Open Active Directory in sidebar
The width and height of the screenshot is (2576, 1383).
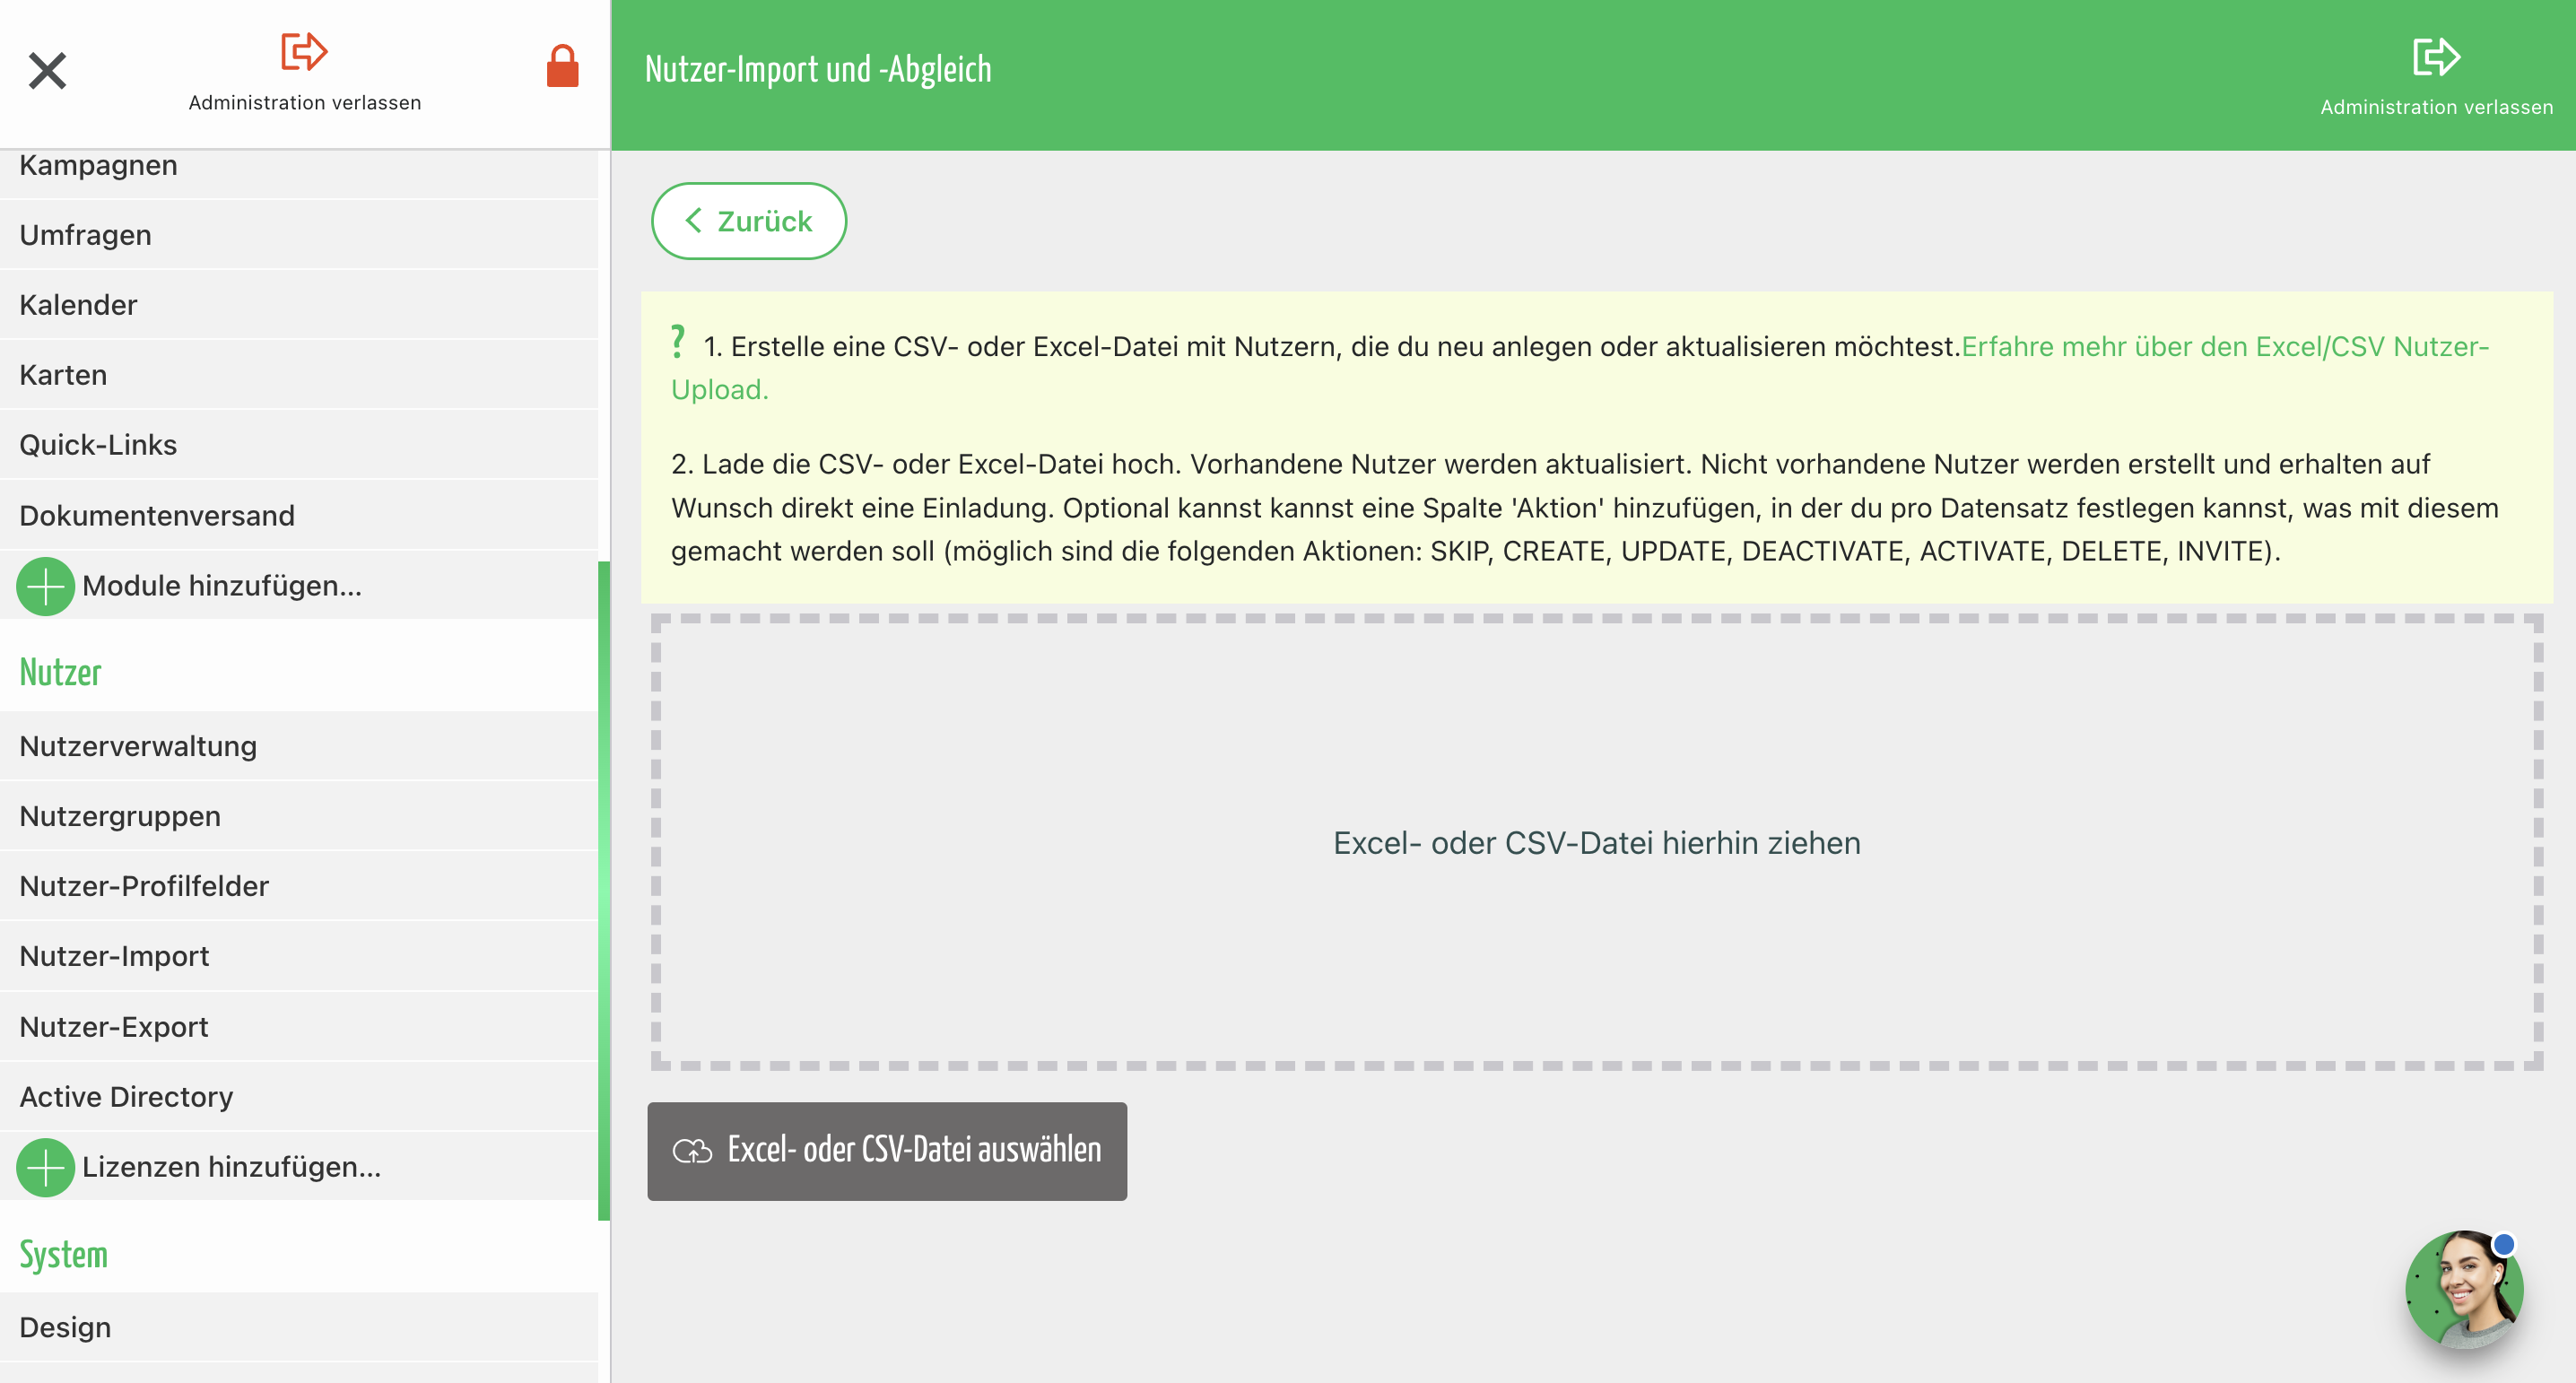[x=299, y=1098]
